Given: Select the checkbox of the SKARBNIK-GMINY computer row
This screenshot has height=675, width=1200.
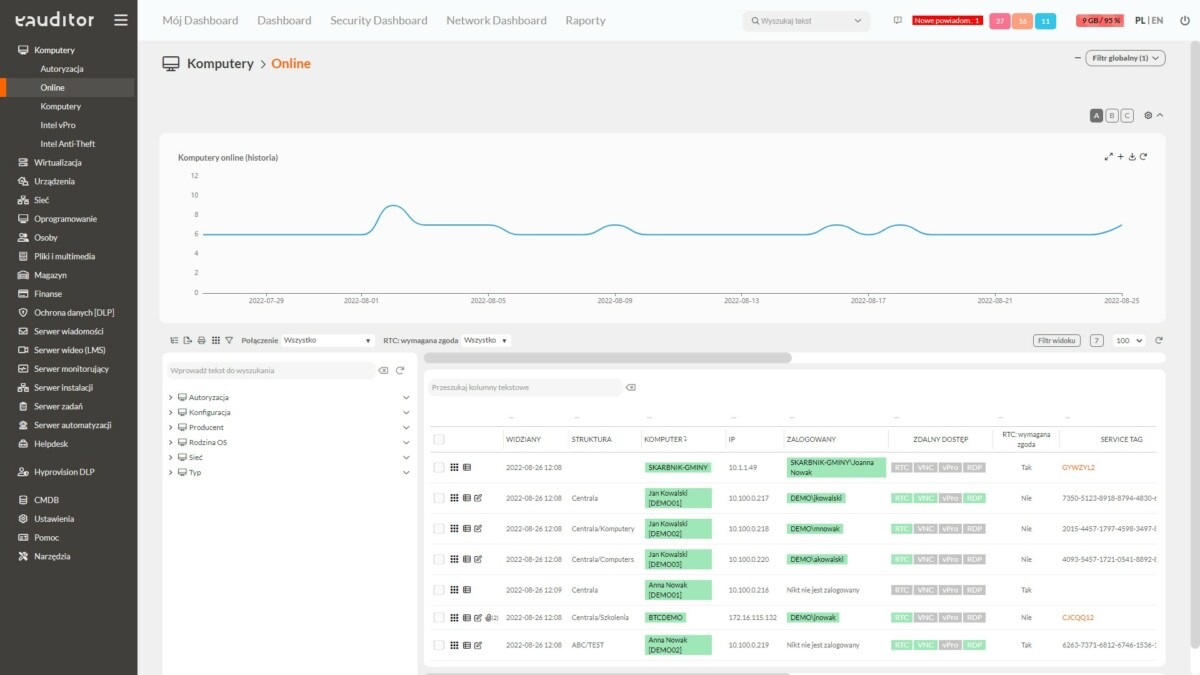Looking at the screenshot, I should click(438, 466).
